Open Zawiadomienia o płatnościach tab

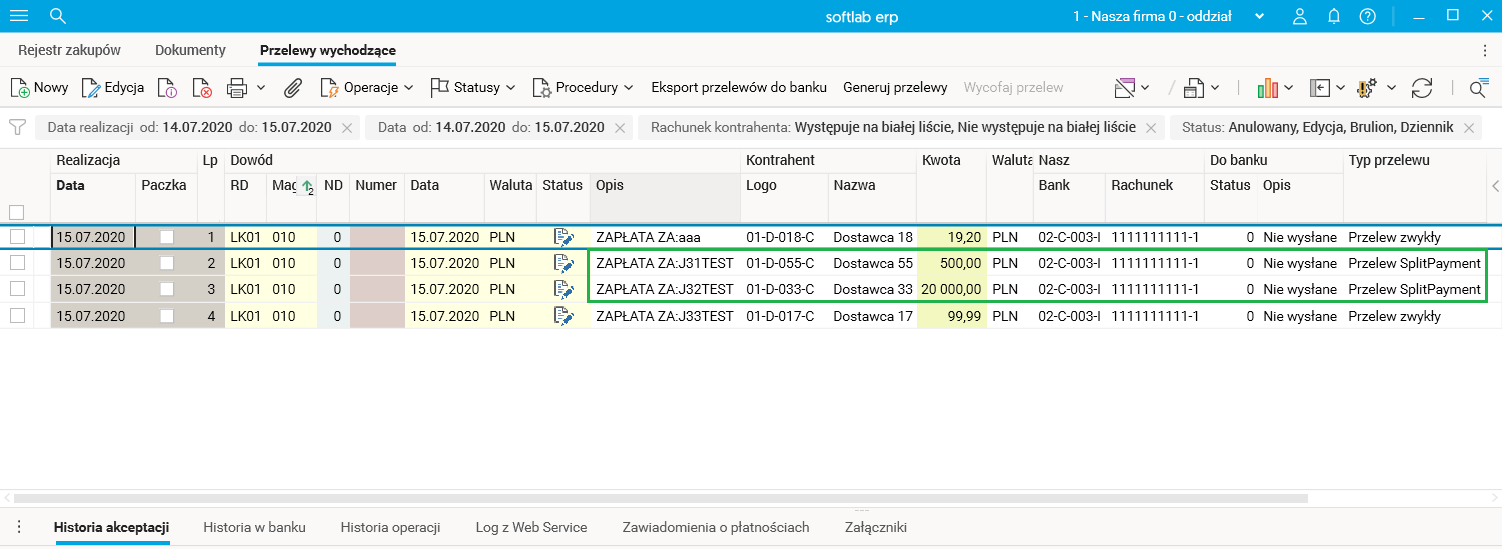click(x=716, y=527)
